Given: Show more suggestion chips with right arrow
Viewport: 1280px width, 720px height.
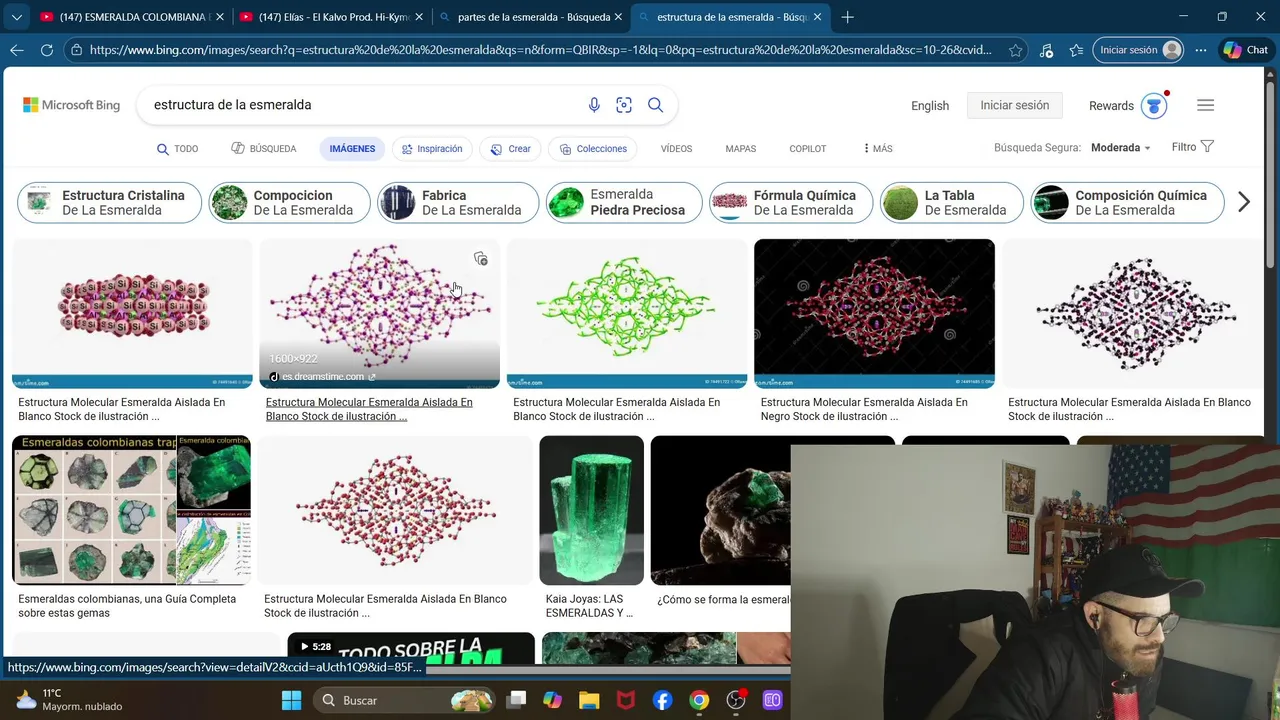Looking at the screenshot, I should point(1244,202).
